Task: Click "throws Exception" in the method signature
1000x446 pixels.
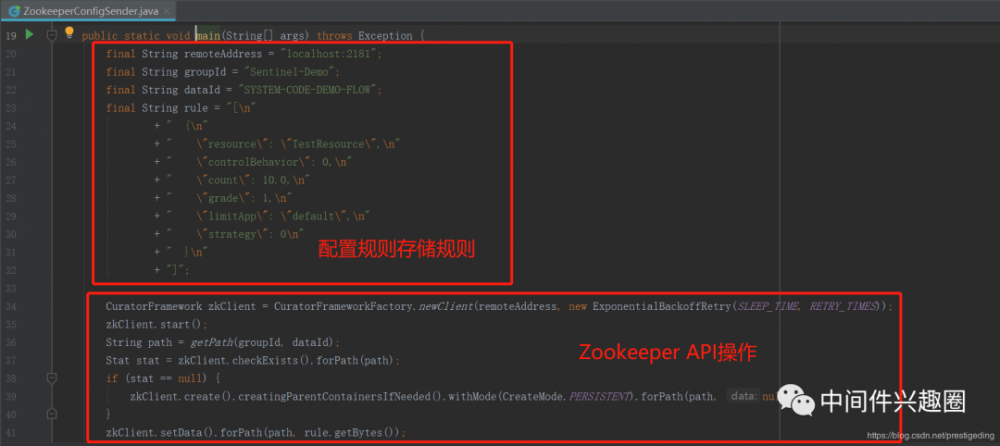Action: [364, 36]
